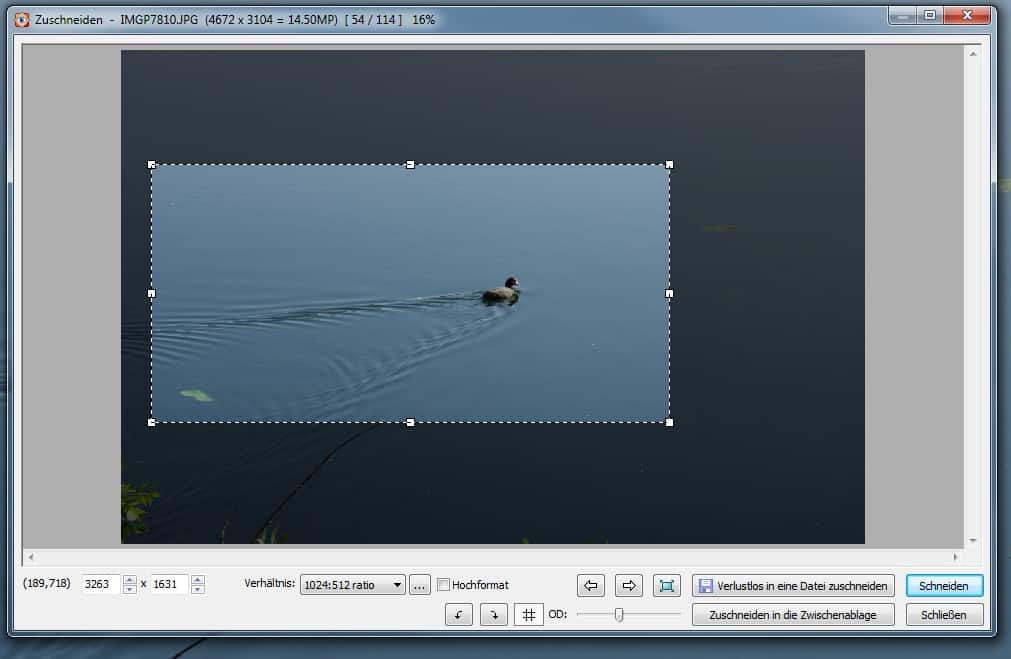
Task: Click the vertical scrollbar up arrow
Action: pyautogui.click(x=973, y=54)
